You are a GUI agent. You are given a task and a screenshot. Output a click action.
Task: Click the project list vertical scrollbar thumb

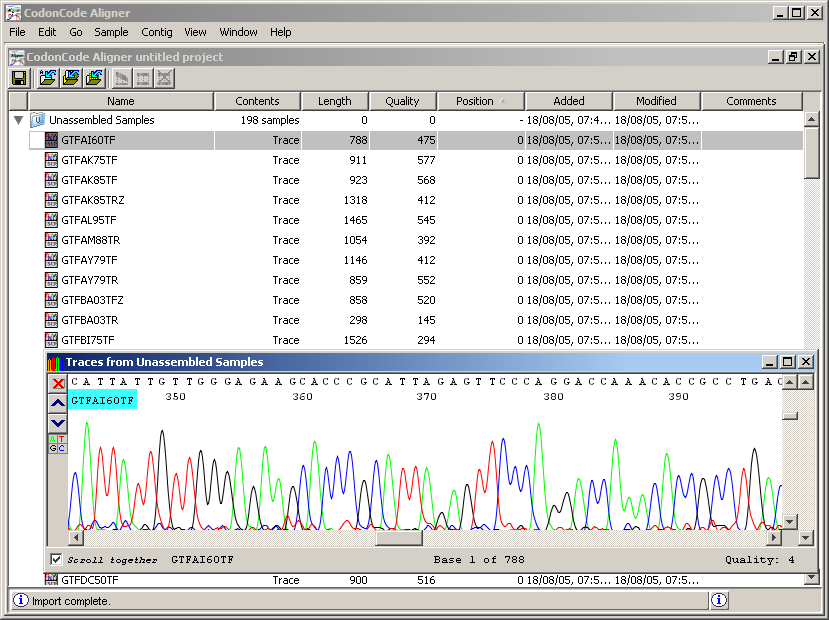(x=812, y=153)
